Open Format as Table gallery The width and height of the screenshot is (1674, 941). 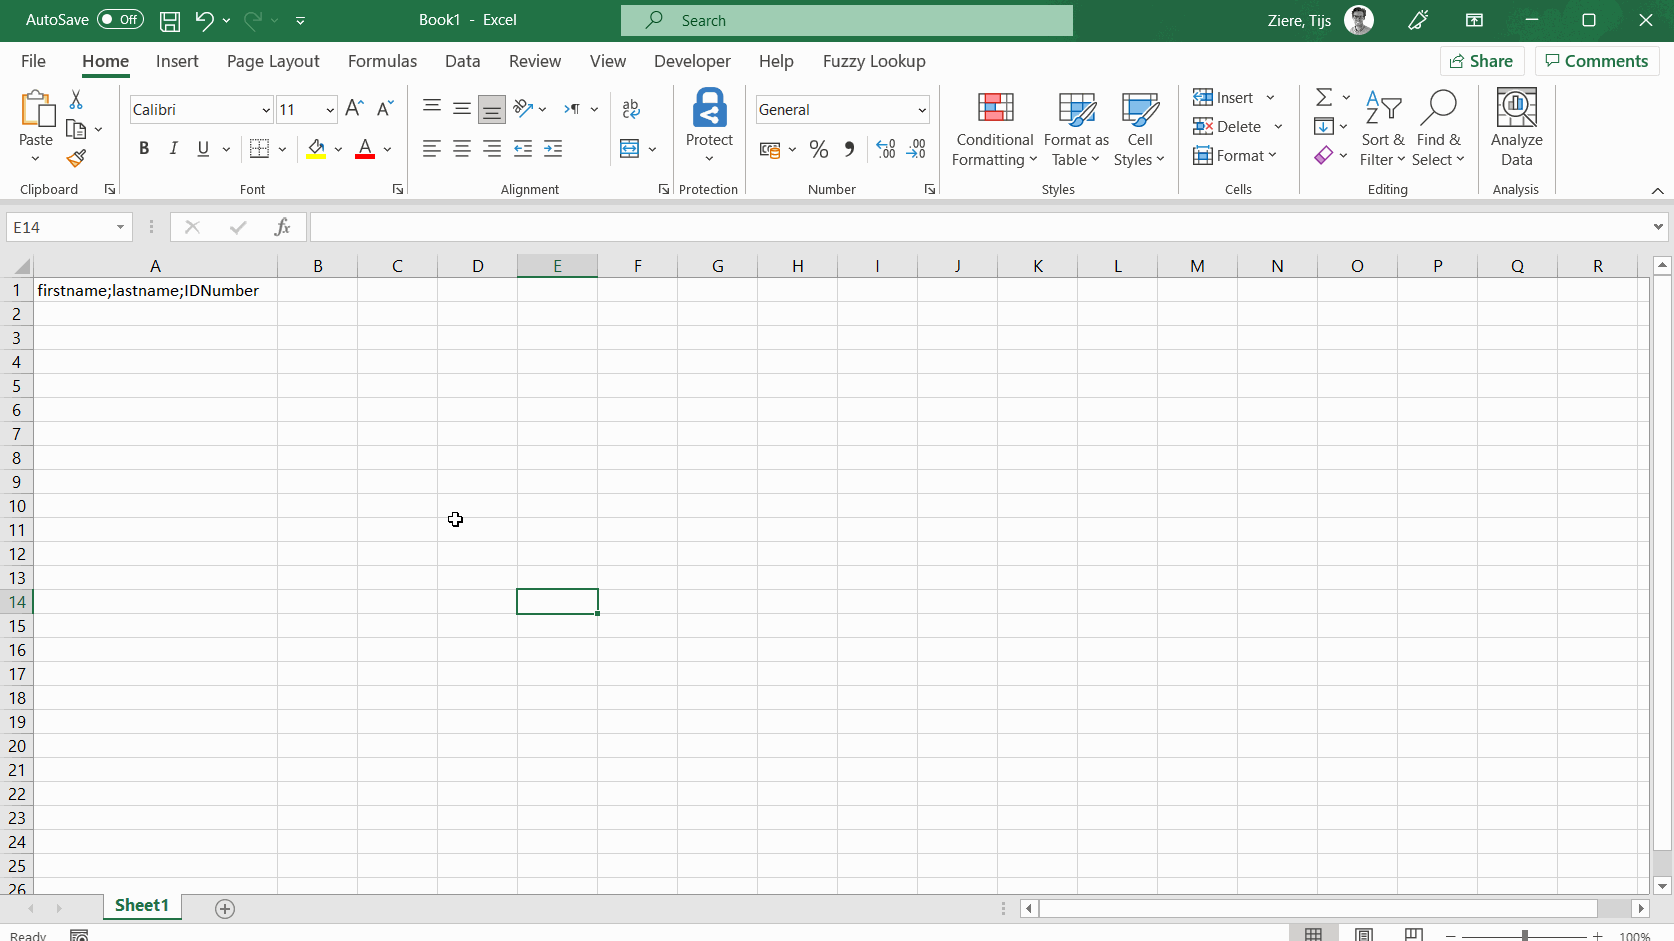click(1076, 128)
